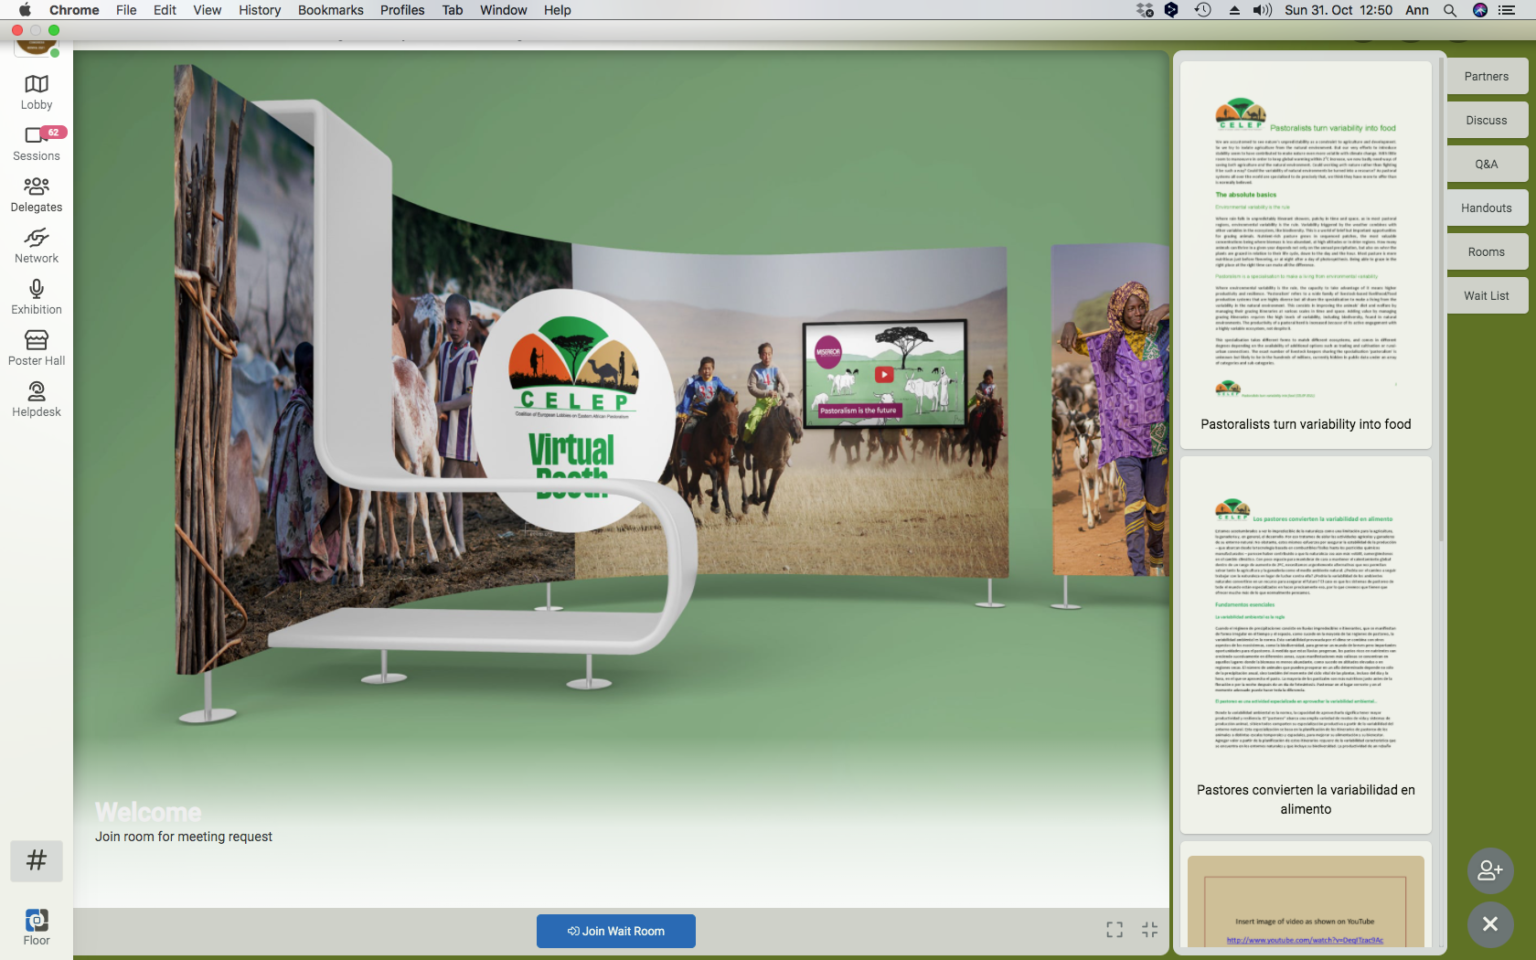
Task: Open the Q&A tab
Action: [x=1486, y=164]
